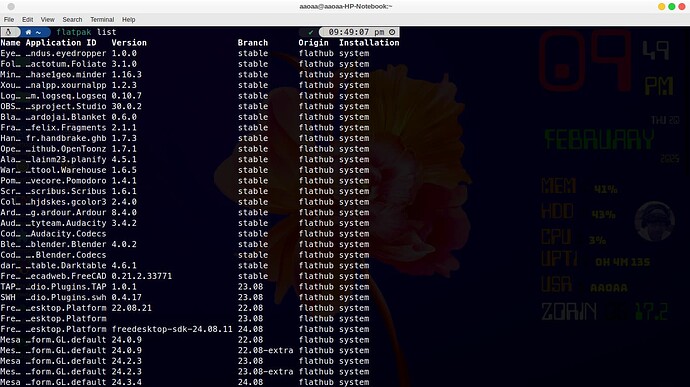Viewport: 690px width, 387px height.
Task: Click version 2.4.0 in the gcolor3 row
Action: pyautogui.click(x=124, y=202)
